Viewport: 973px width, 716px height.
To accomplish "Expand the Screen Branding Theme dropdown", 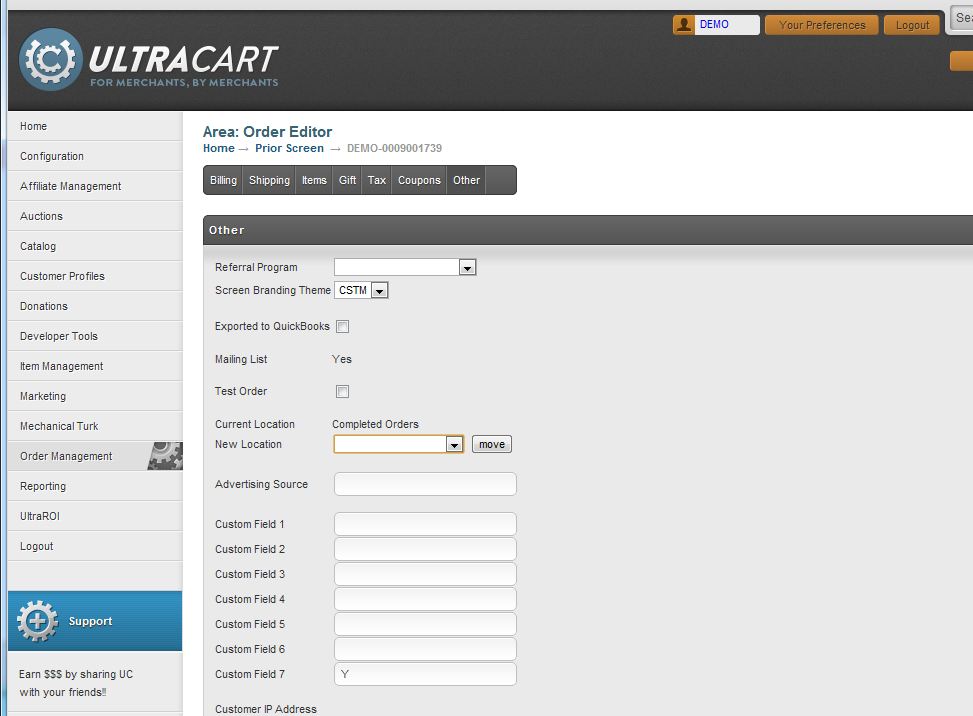I will 361,290.
